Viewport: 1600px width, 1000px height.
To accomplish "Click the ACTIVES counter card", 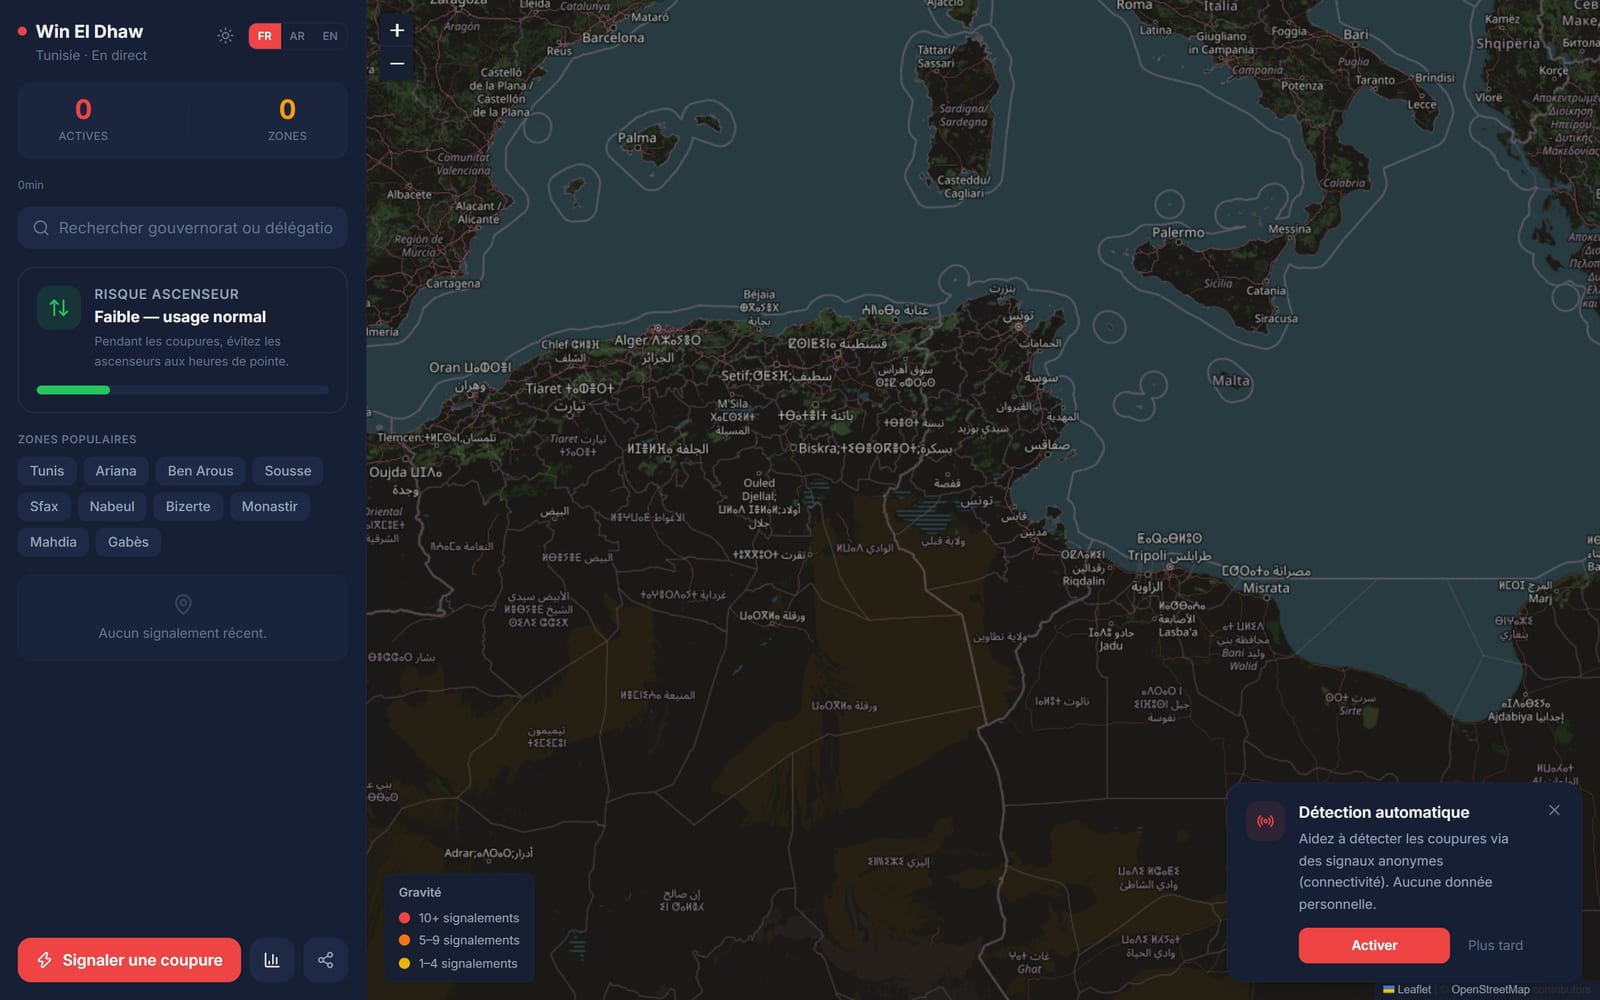I will pos(83,120).
